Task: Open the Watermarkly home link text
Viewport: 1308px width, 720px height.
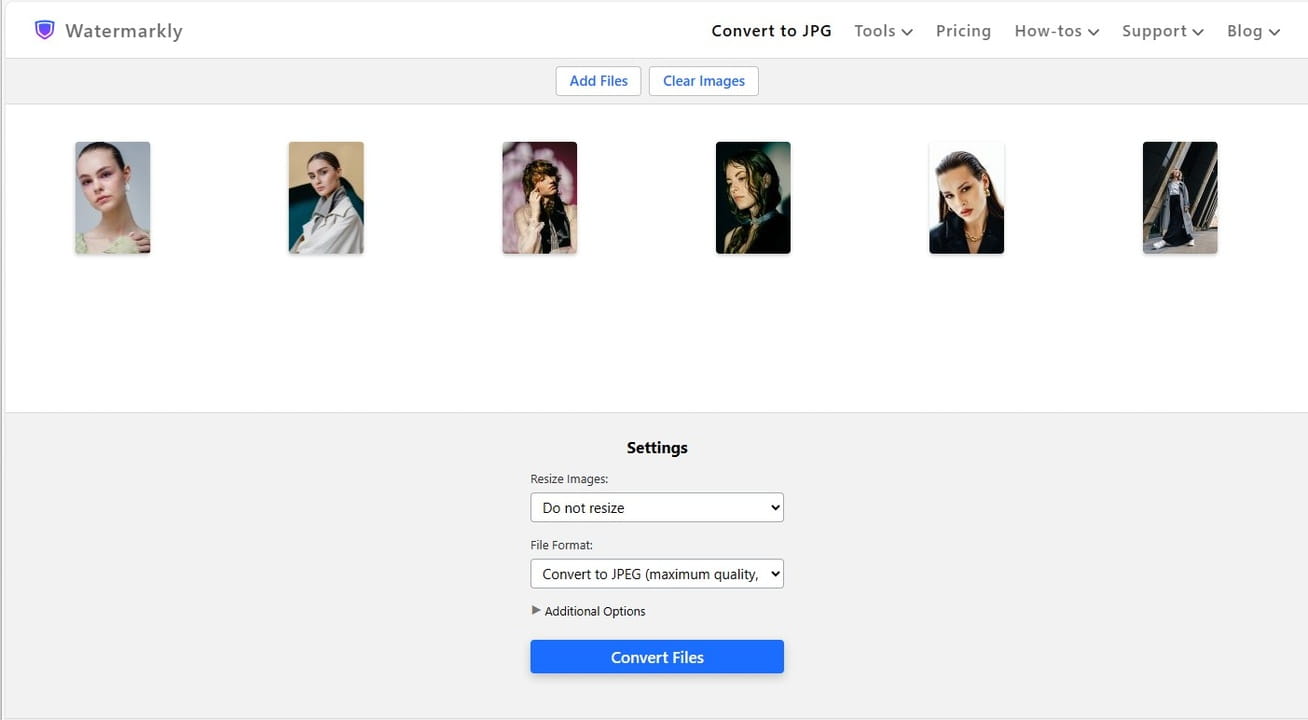Action: pos(124,31)
